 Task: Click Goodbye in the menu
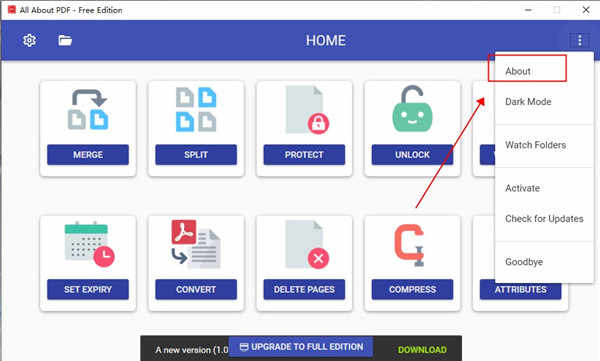click(544, 262)
